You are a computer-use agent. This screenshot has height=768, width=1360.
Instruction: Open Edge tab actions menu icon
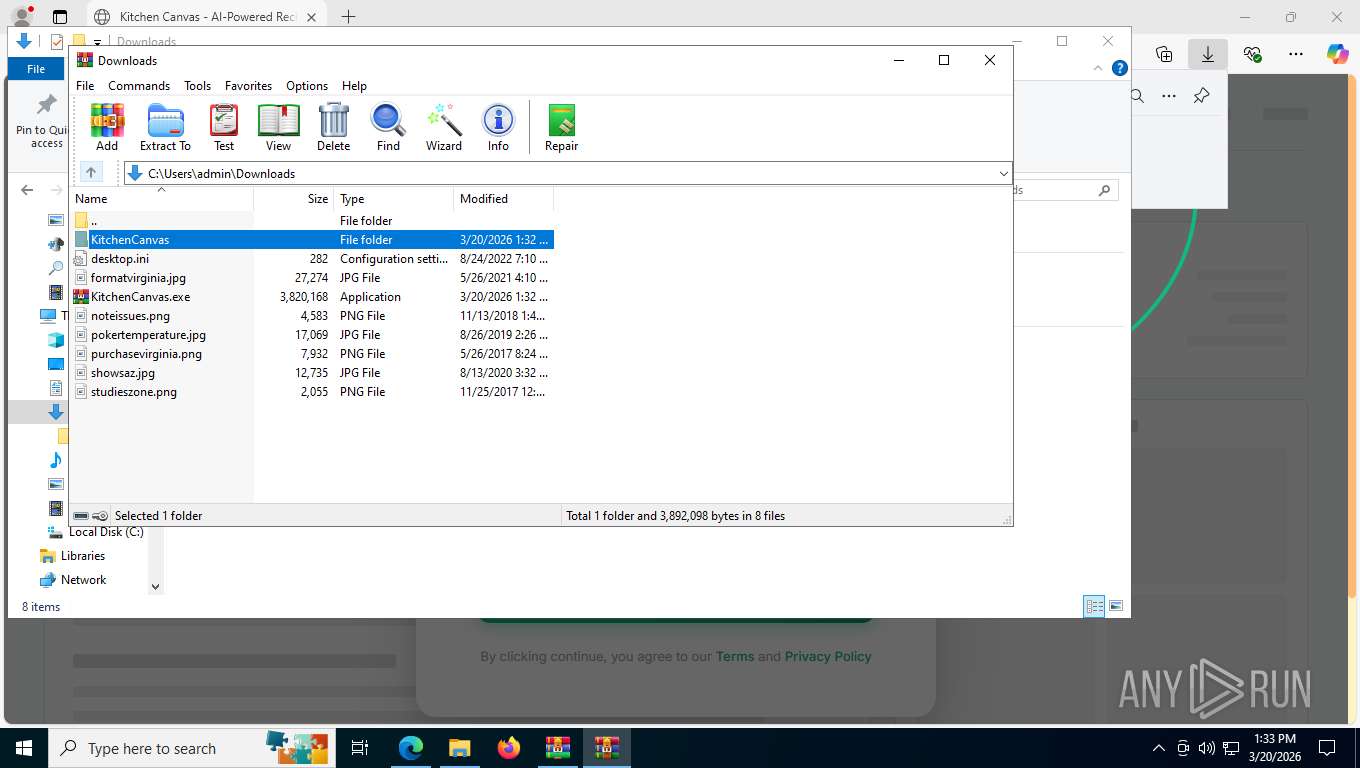tap(60, 17)
